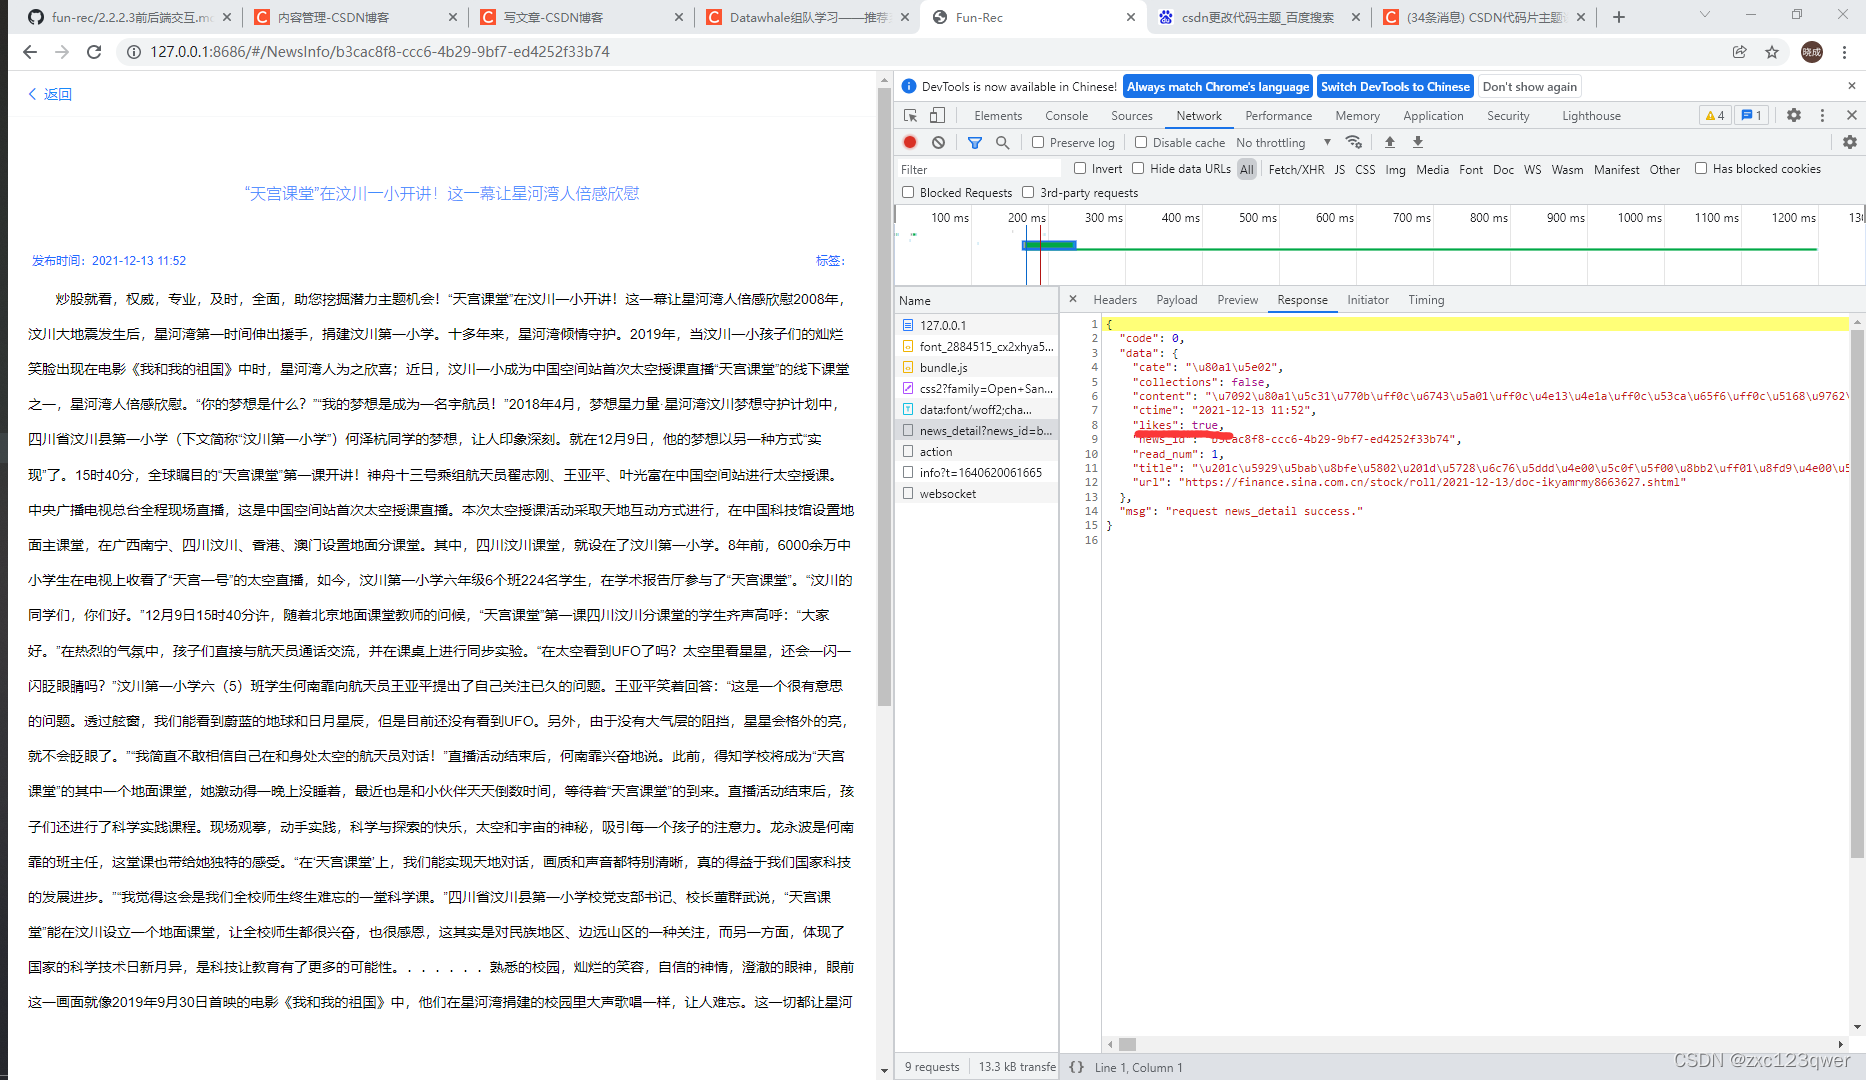This screenshot has width=1866, height=1080.
Task: Show the request Timing tab
Action: tap(1426, 300)
